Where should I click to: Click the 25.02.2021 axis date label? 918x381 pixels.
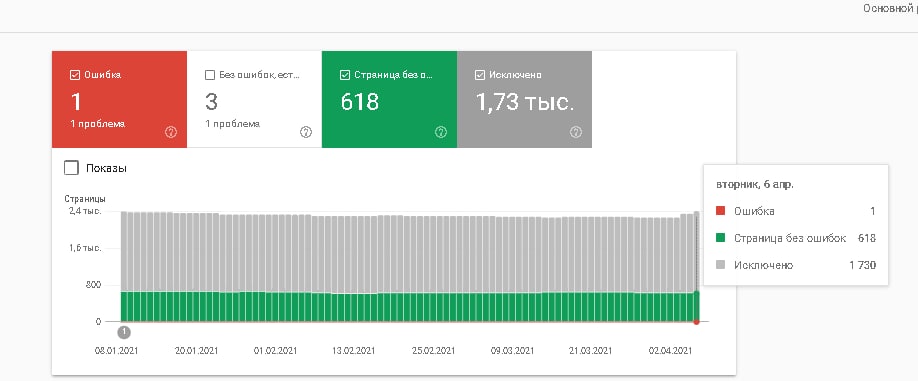tap(433, 351)
